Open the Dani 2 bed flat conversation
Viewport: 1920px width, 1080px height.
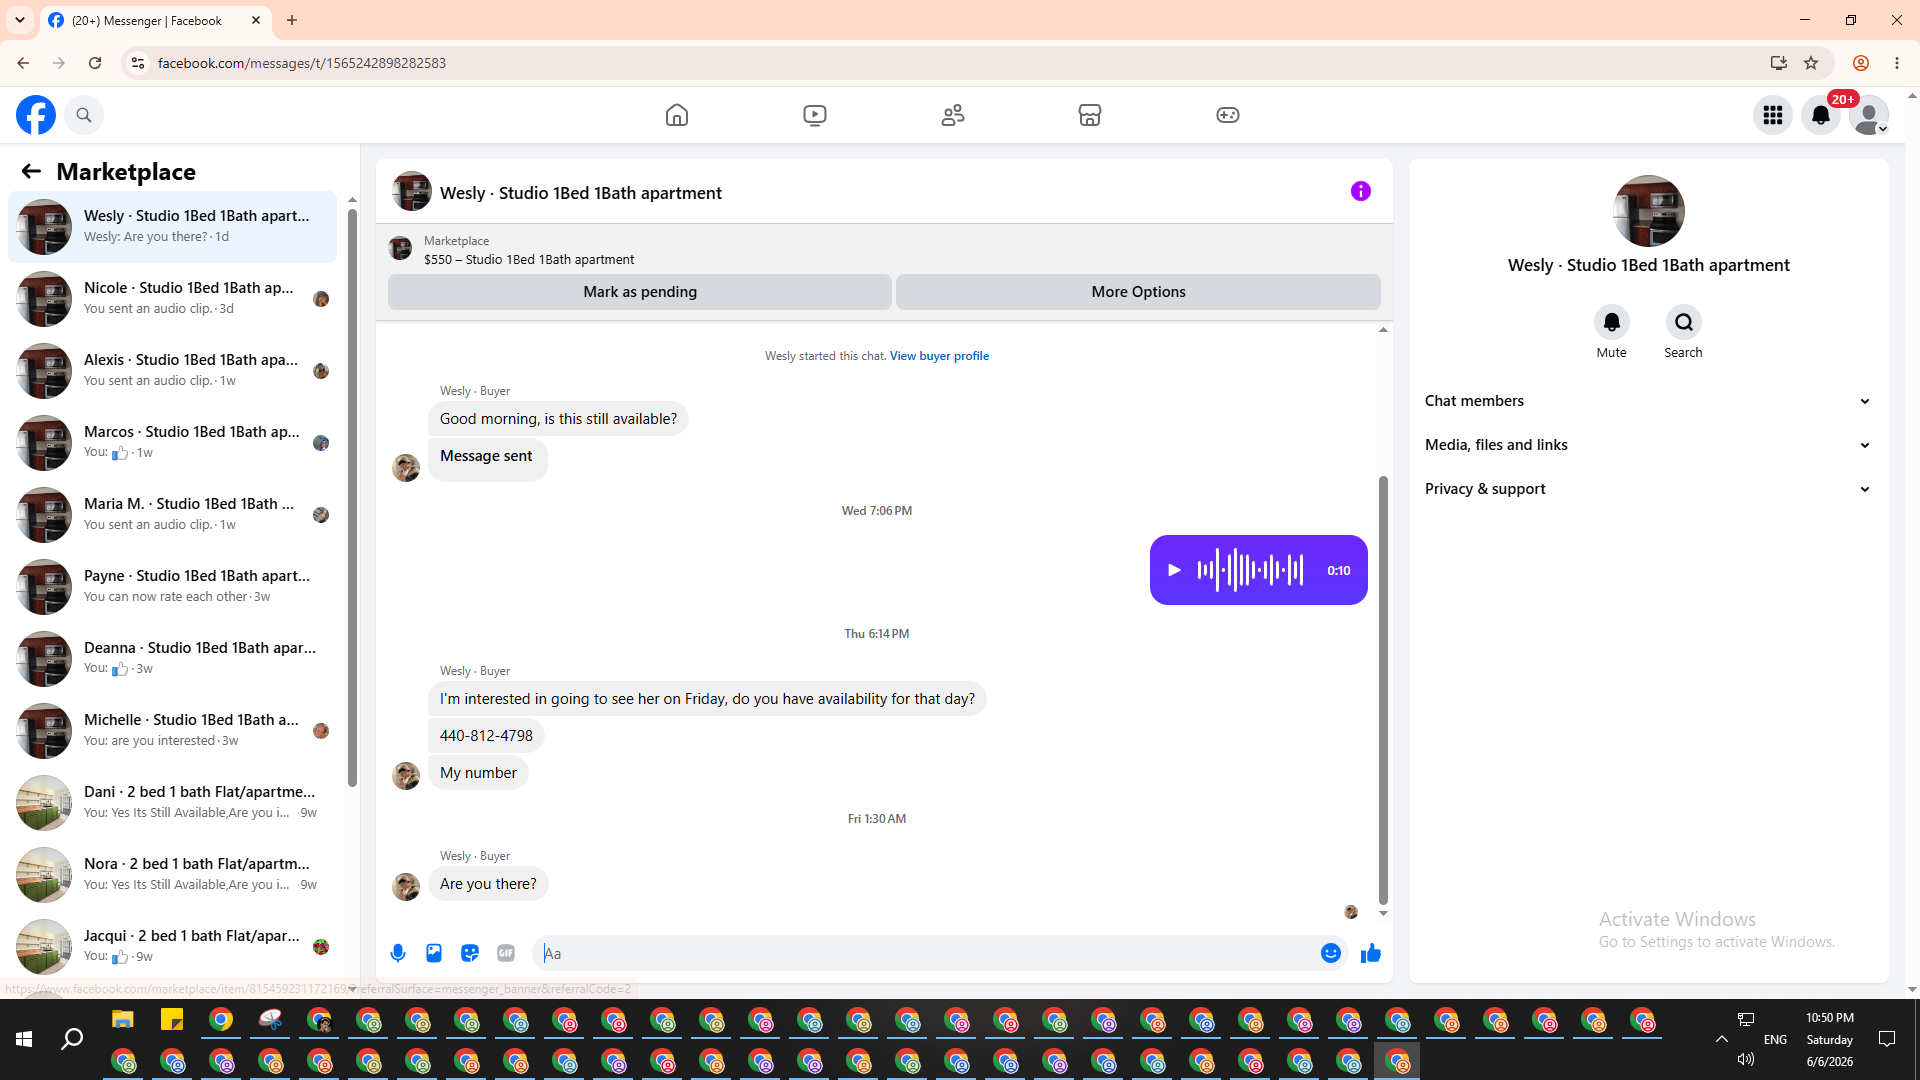coord(172,803)
